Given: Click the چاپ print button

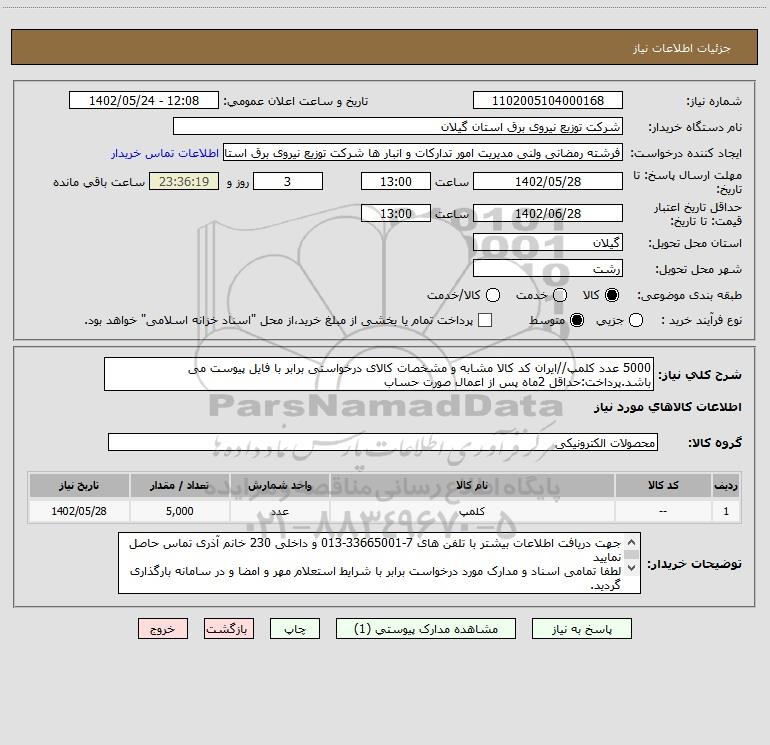Looking at the screenshot, I should tap(295, 629).
